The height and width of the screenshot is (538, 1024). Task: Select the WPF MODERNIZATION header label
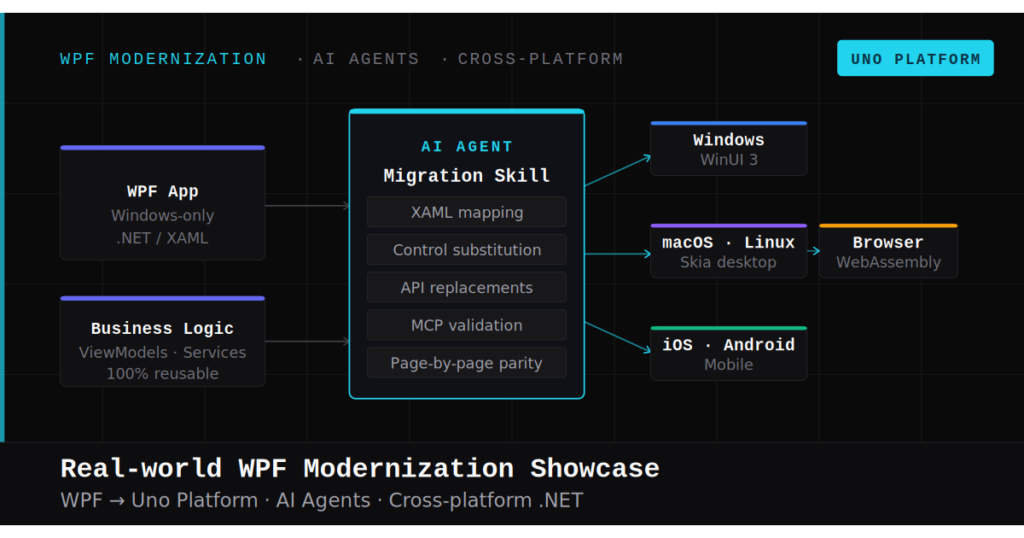coord(163,59)
